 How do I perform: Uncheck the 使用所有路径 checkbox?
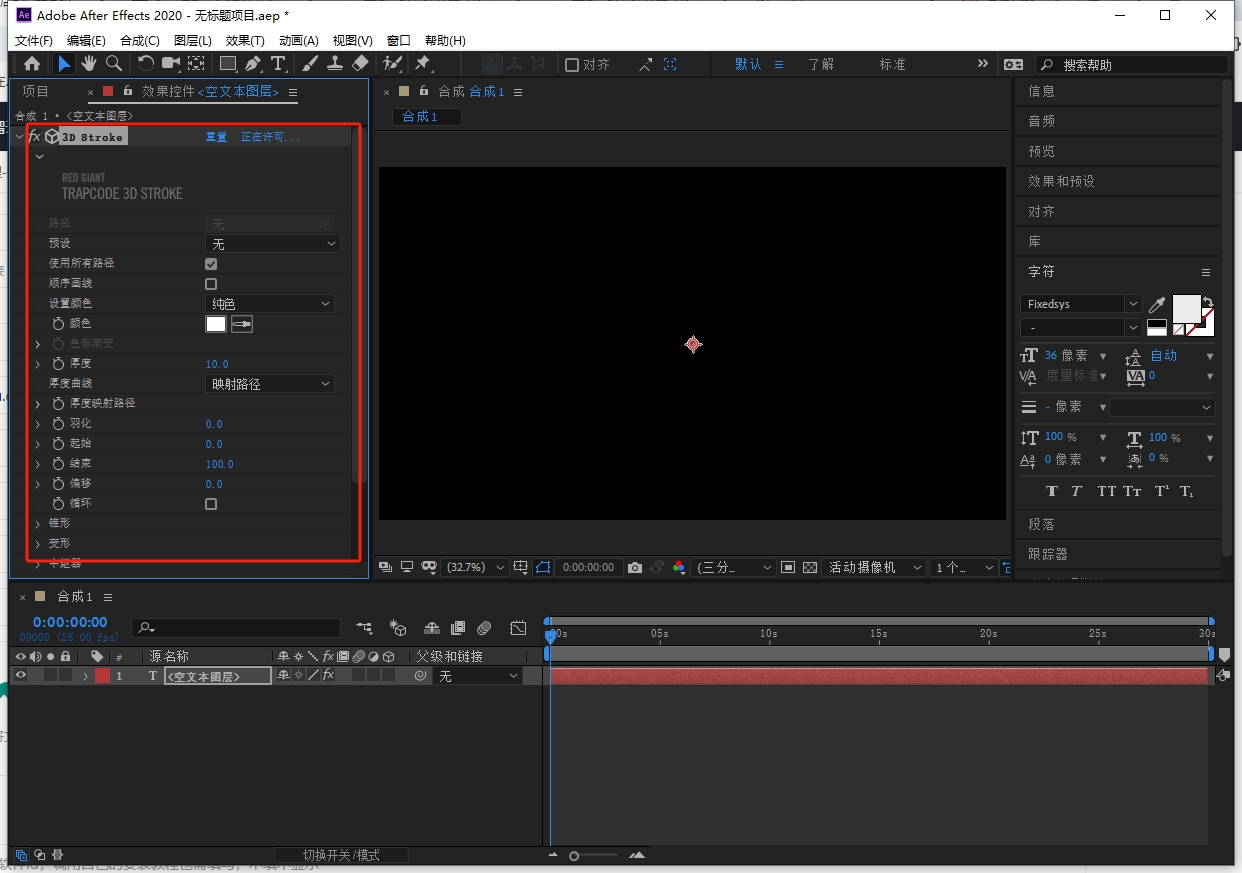(x=211, y=264)
